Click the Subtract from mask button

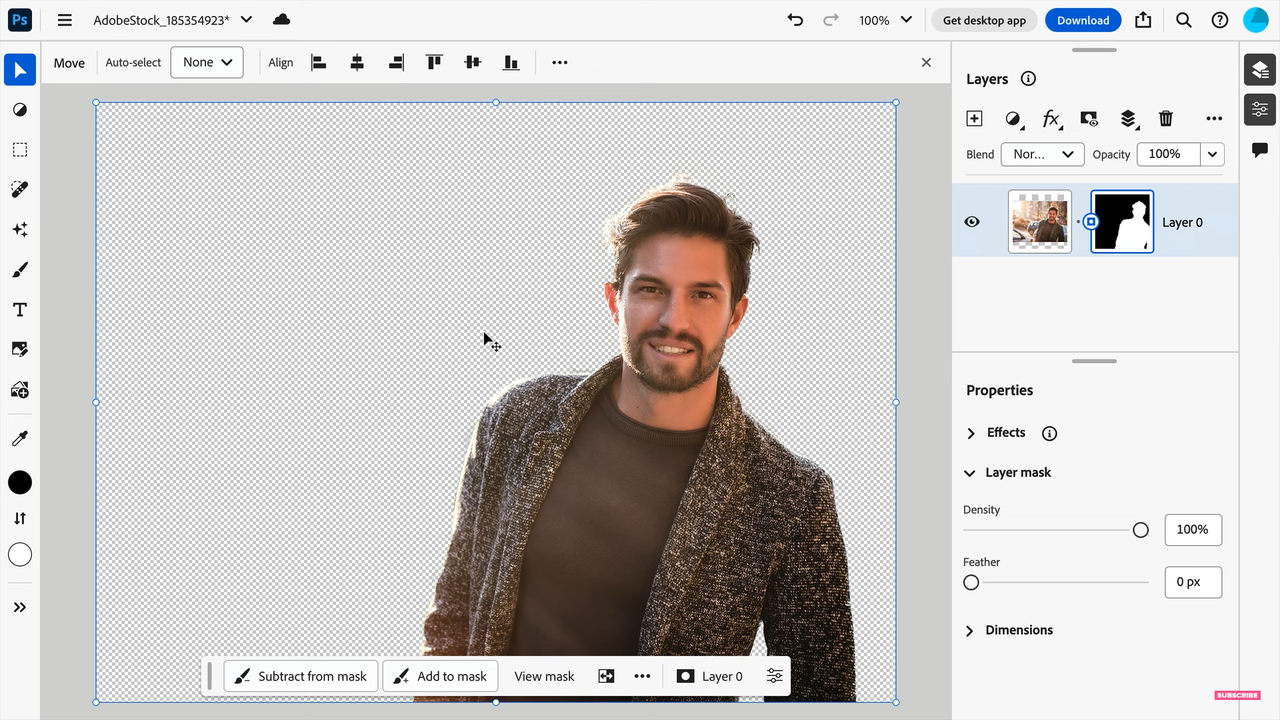301,676
